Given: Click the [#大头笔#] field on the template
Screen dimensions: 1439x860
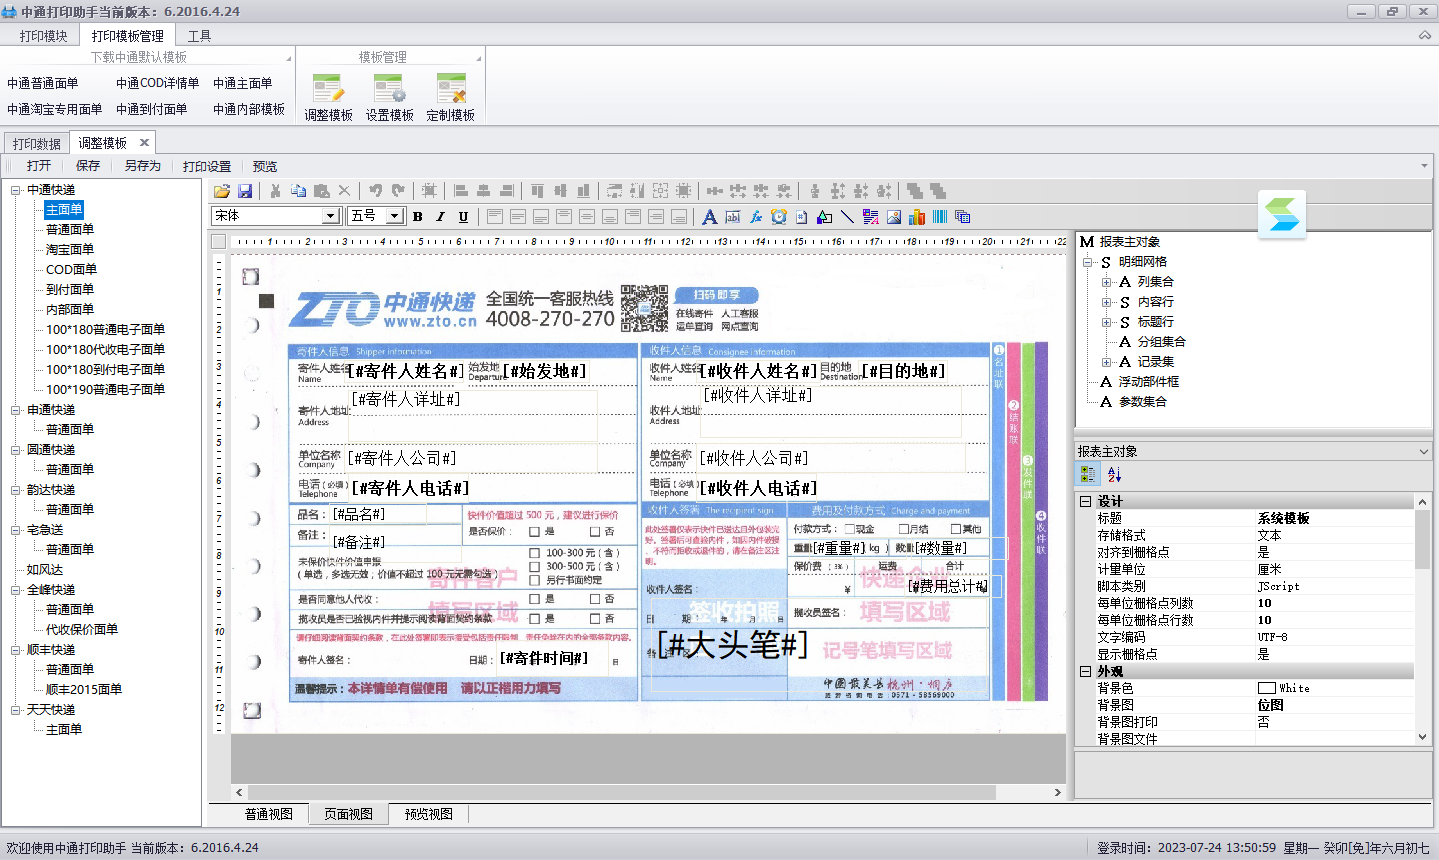Looking at the screenshot, I should click(x=732, y=645).
